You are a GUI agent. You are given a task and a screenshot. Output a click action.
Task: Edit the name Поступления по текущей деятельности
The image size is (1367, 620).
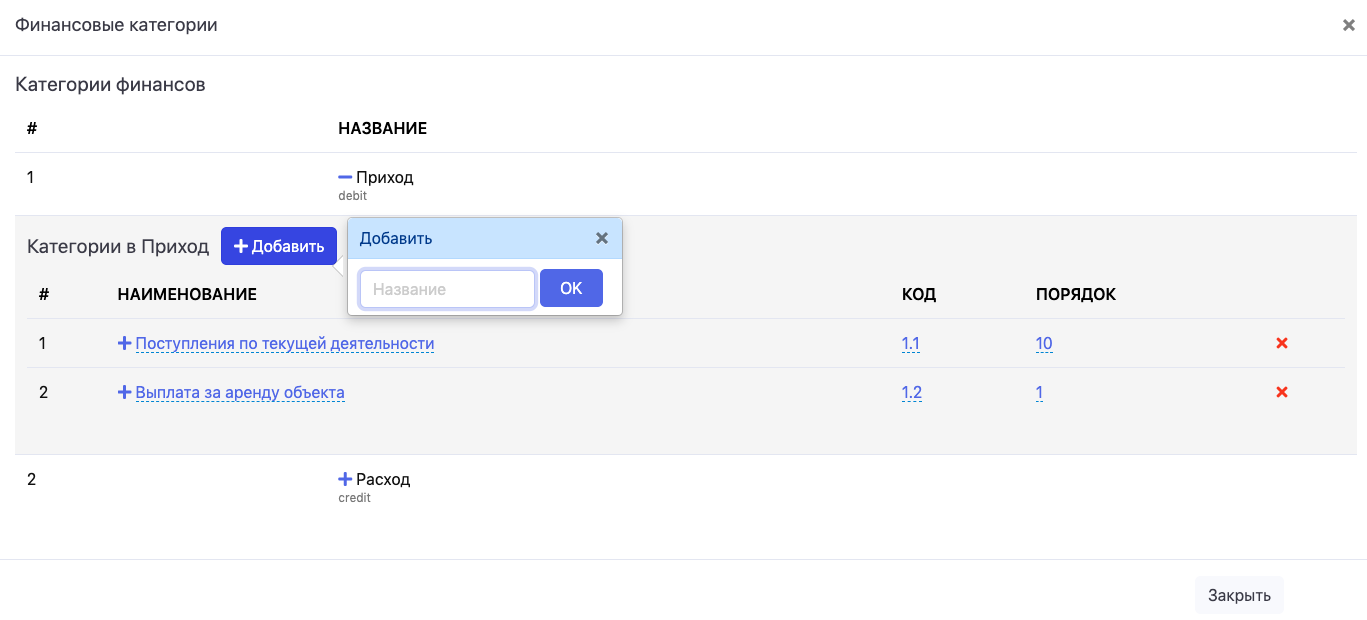tap(284, 343)
